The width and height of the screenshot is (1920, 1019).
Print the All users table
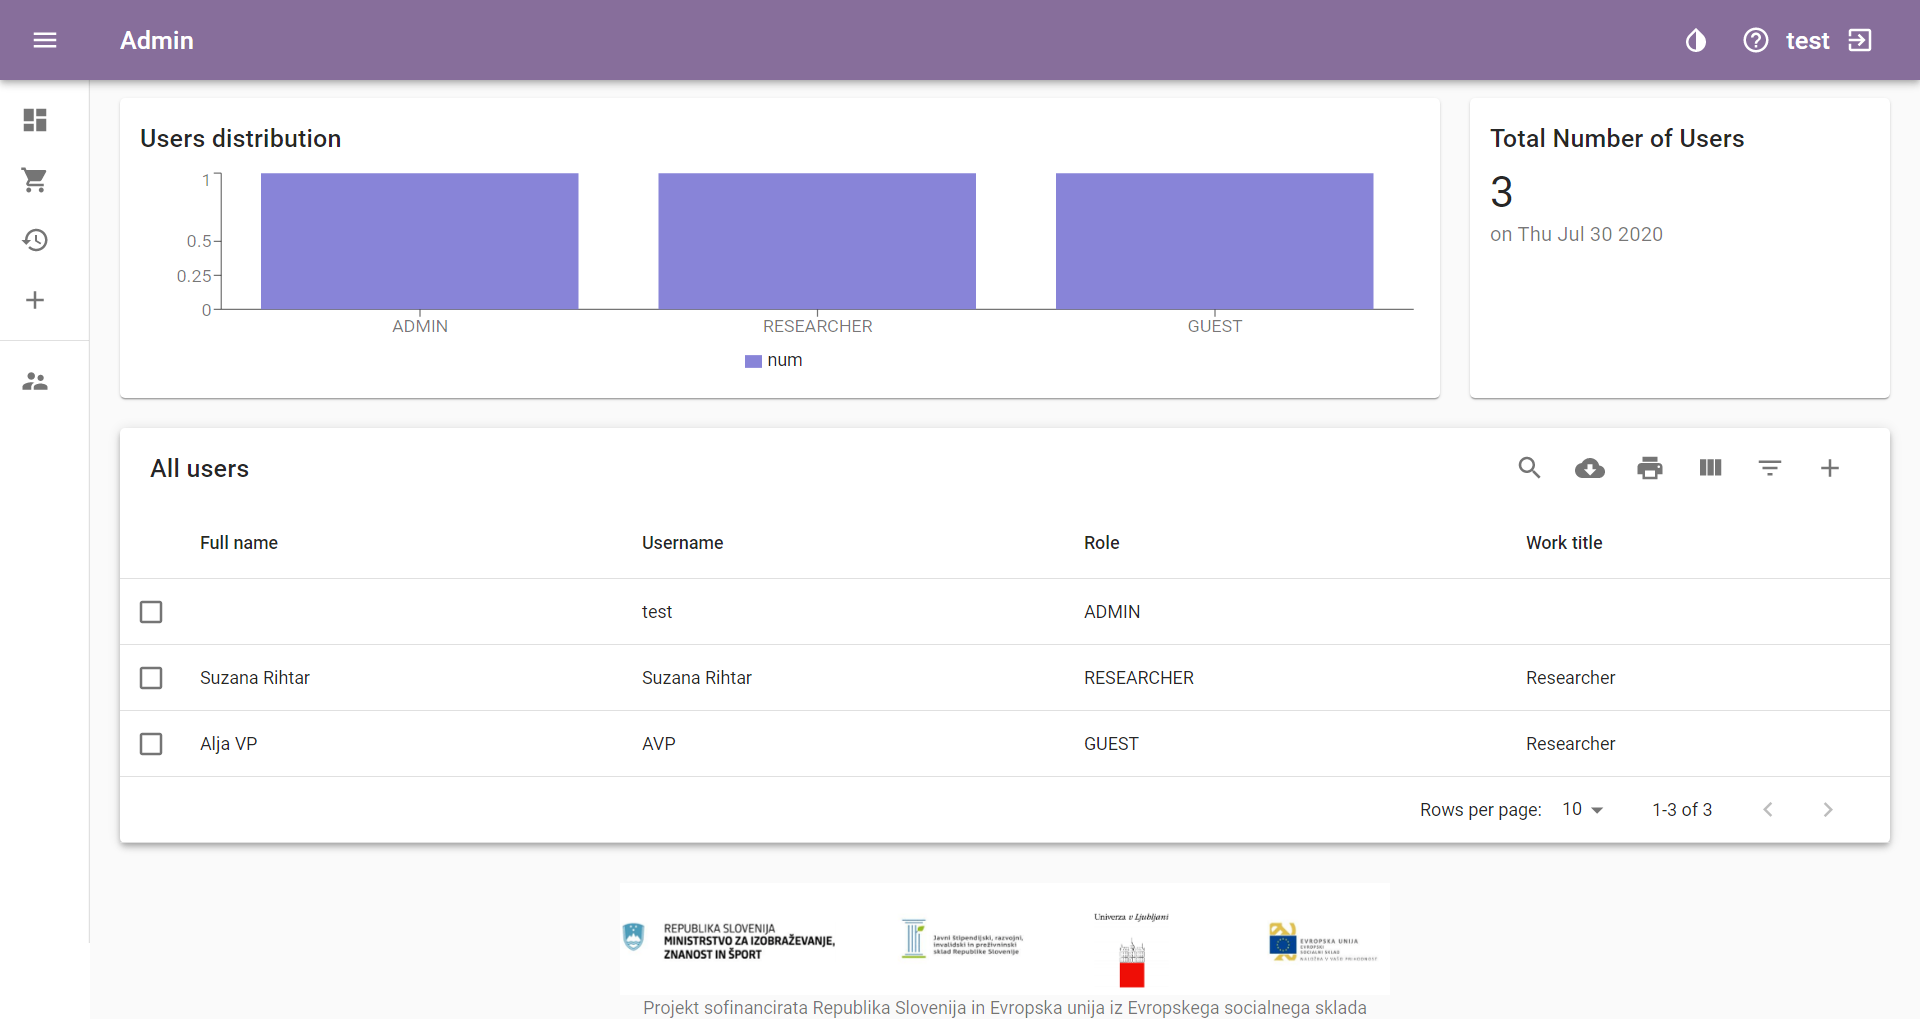(x=1650, y=468)
